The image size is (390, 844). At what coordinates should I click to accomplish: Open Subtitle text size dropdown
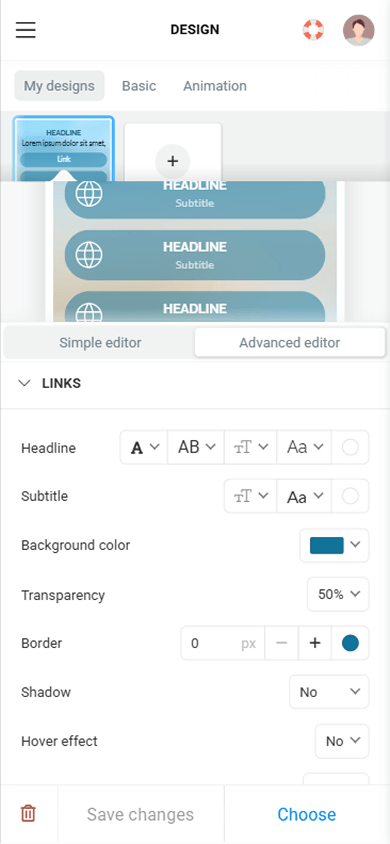pos(251,496)
